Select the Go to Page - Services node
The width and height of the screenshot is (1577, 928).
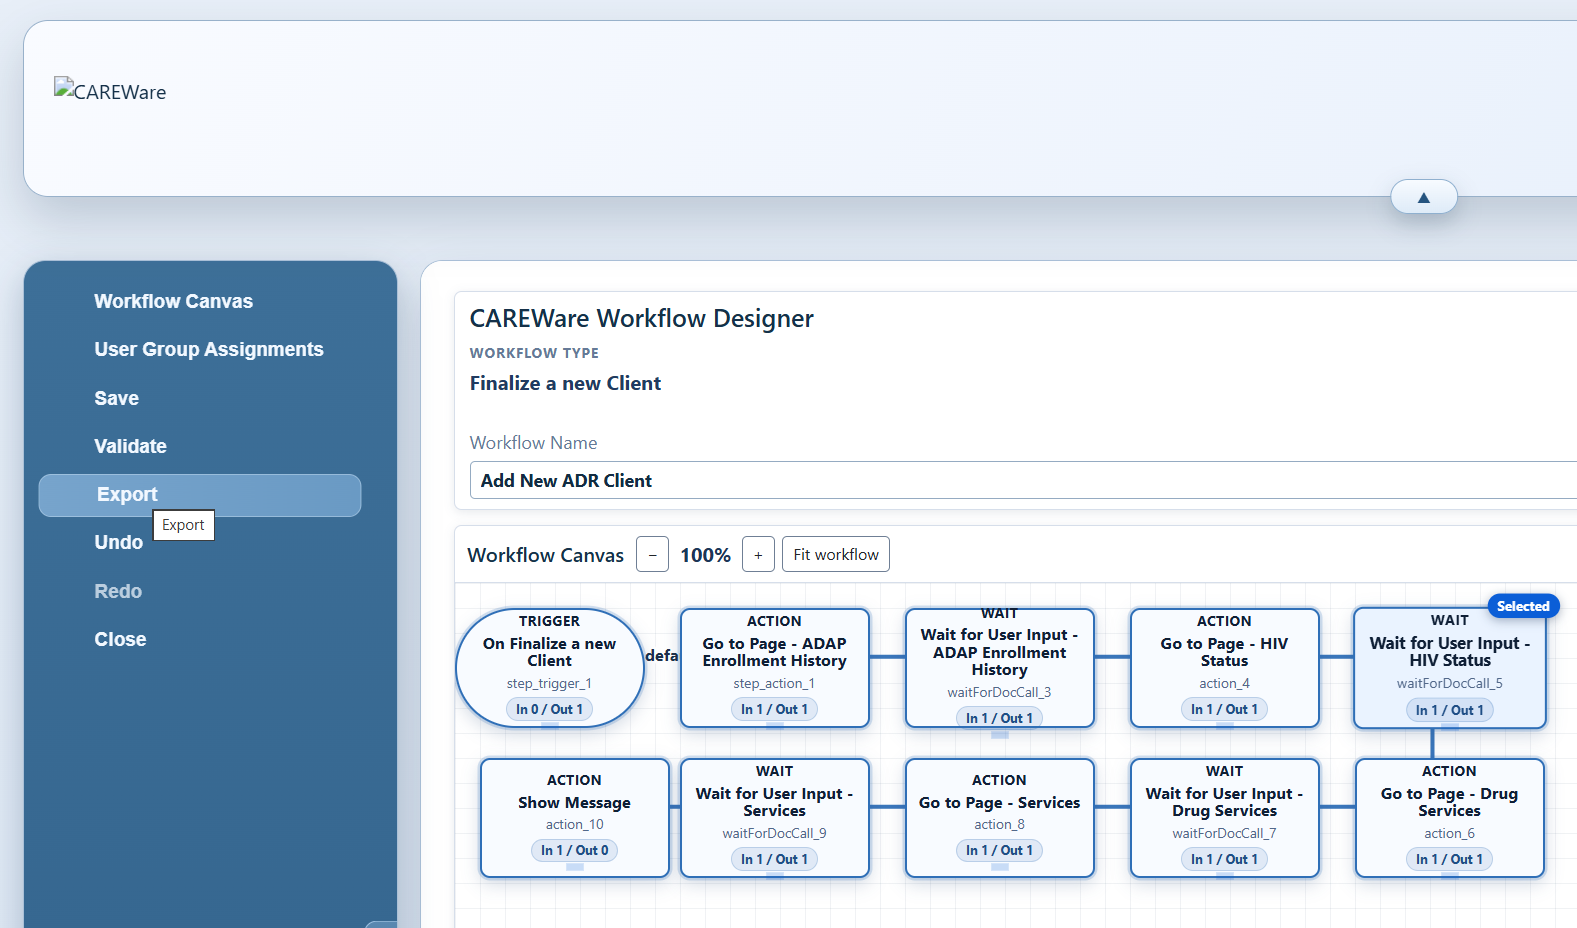click(x=1000, y=817)
